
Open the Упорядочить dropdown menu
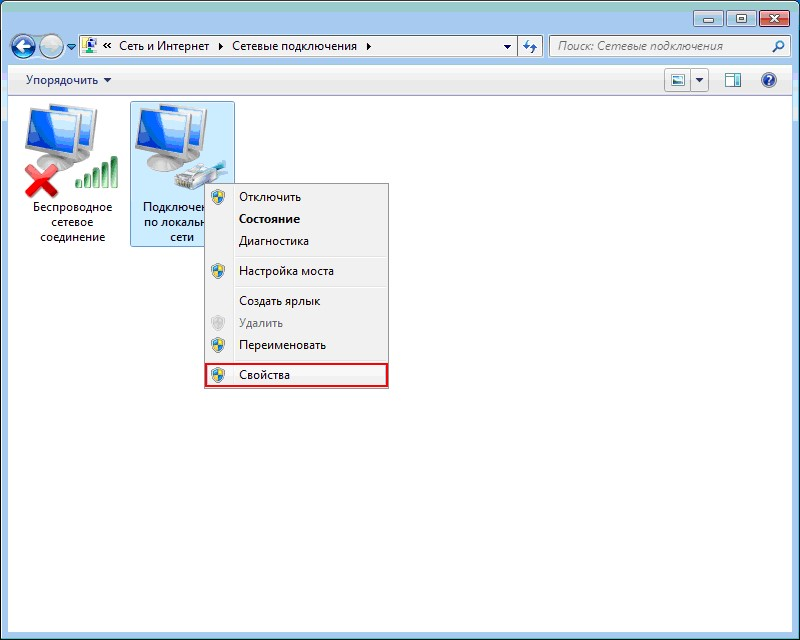69,80
